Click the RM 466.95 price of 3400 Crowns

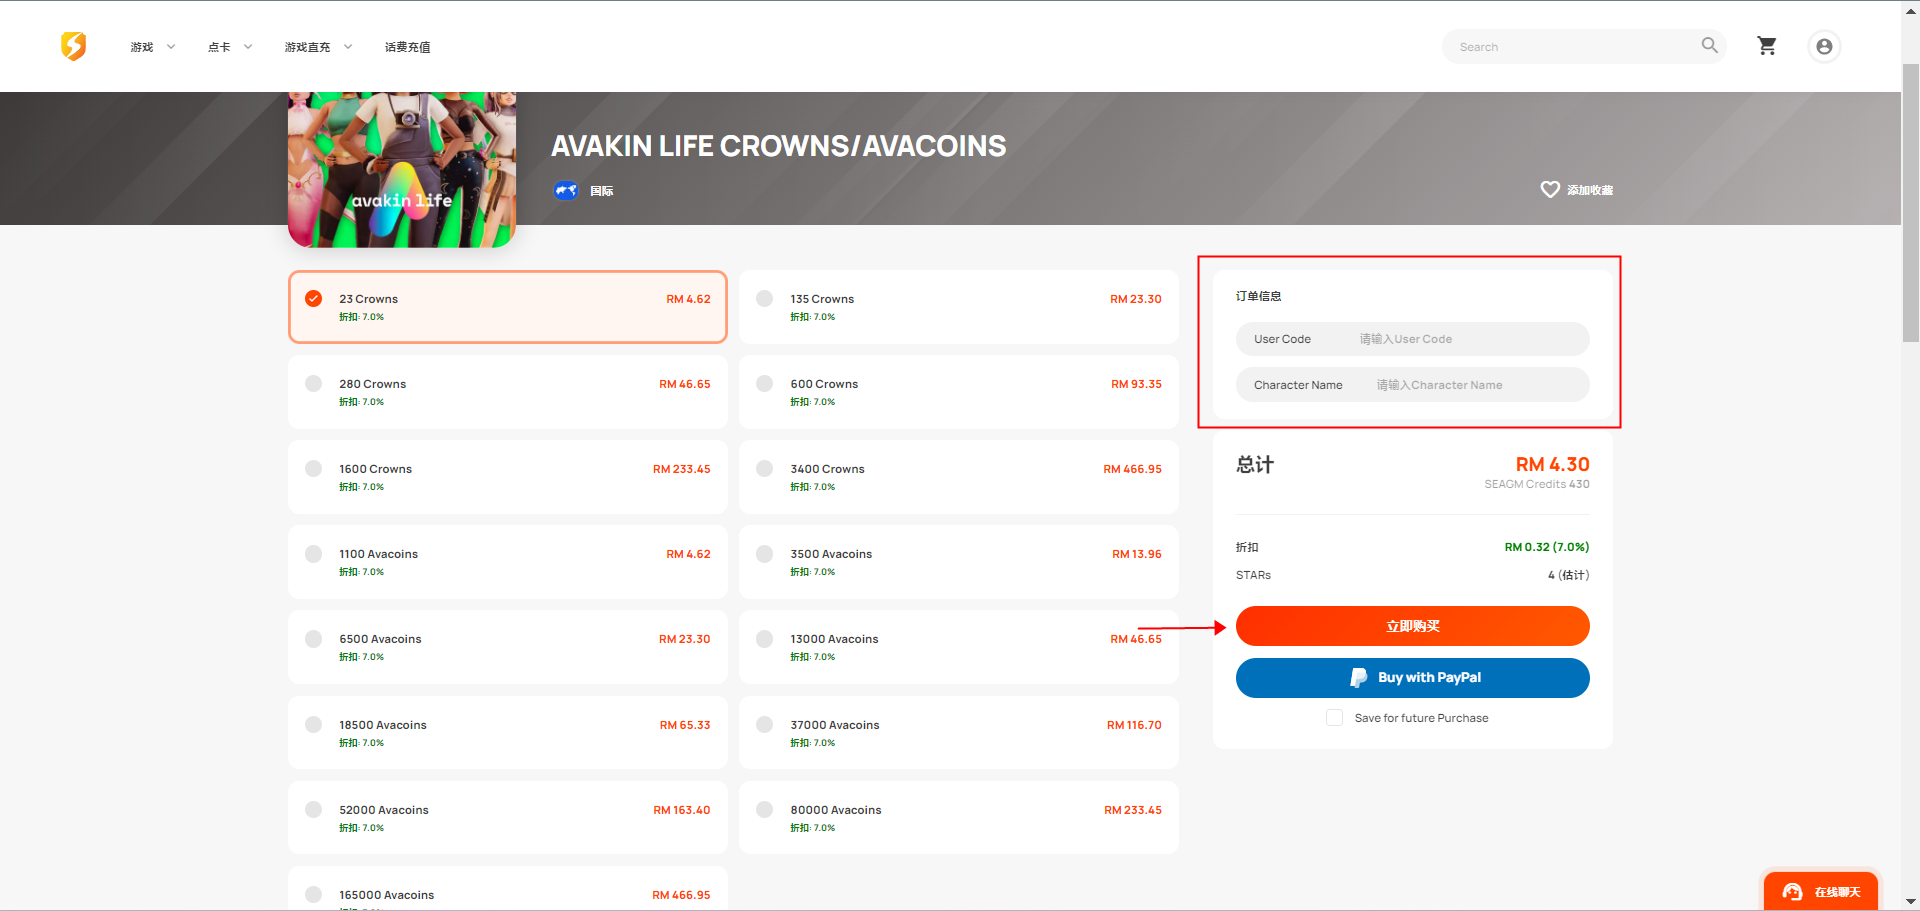1132,469
